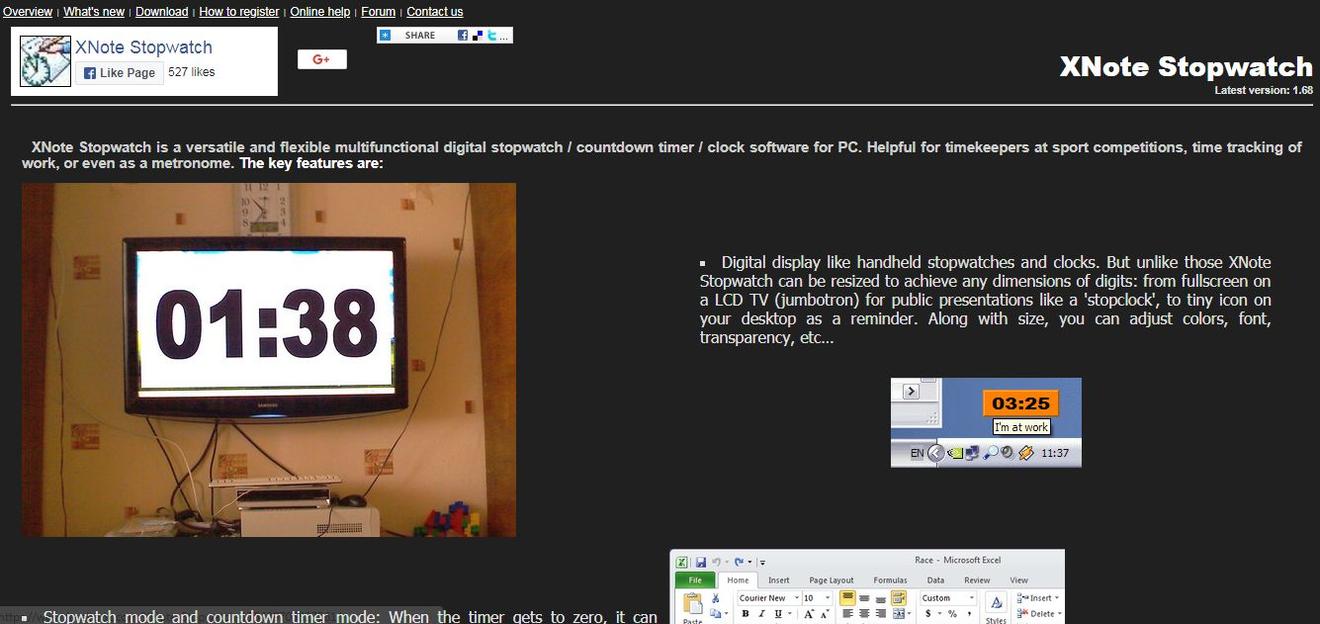Go to the How to register menu link
1320x624 pixels.
239,12
